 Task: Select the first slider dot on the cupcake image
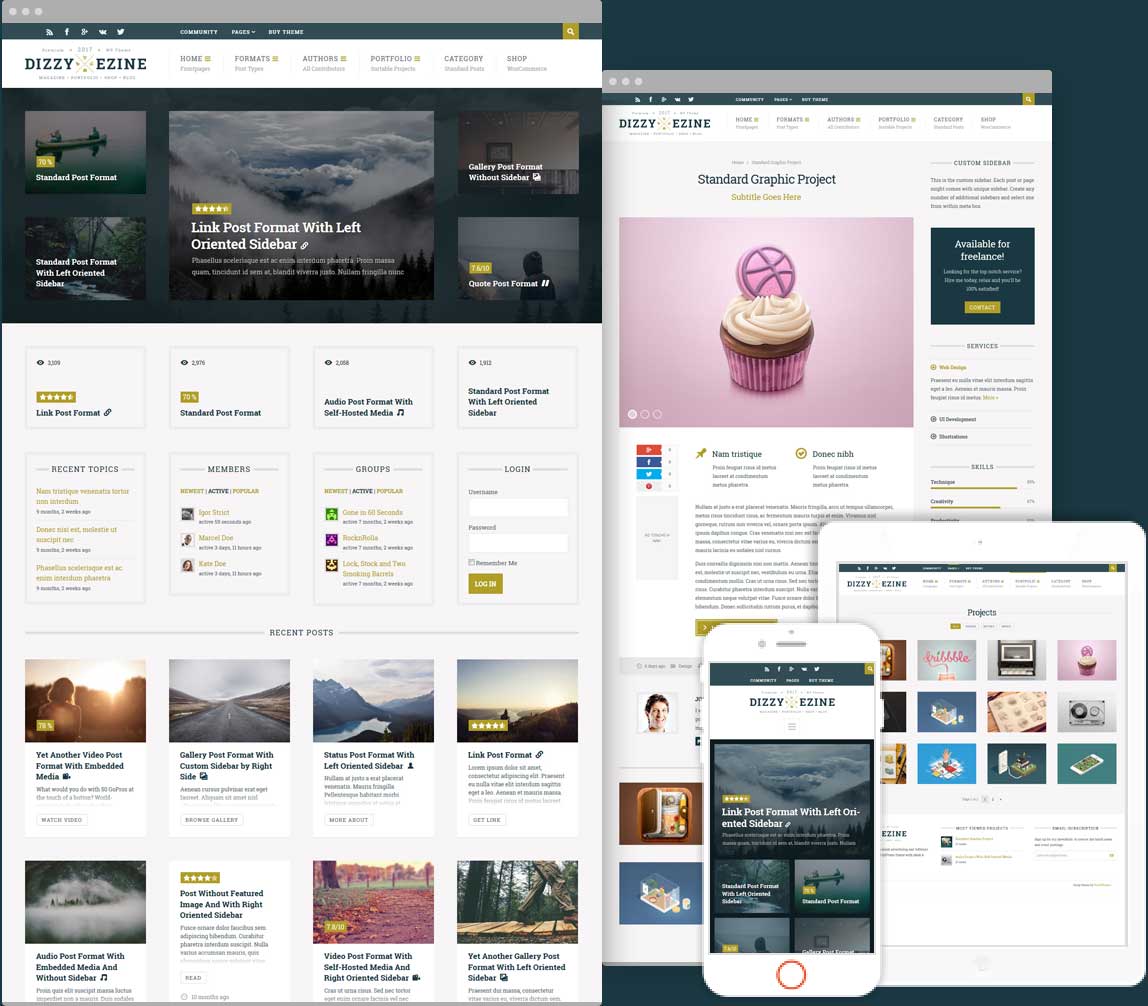[x=632, y=414]
